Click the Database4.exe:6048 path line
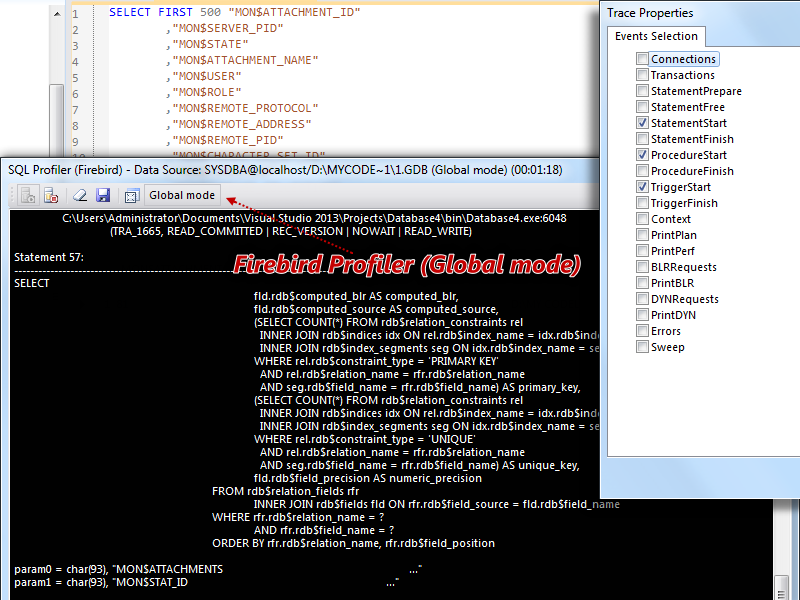The image size is (800, 600). pyautogui.click(x=314, y=218)
